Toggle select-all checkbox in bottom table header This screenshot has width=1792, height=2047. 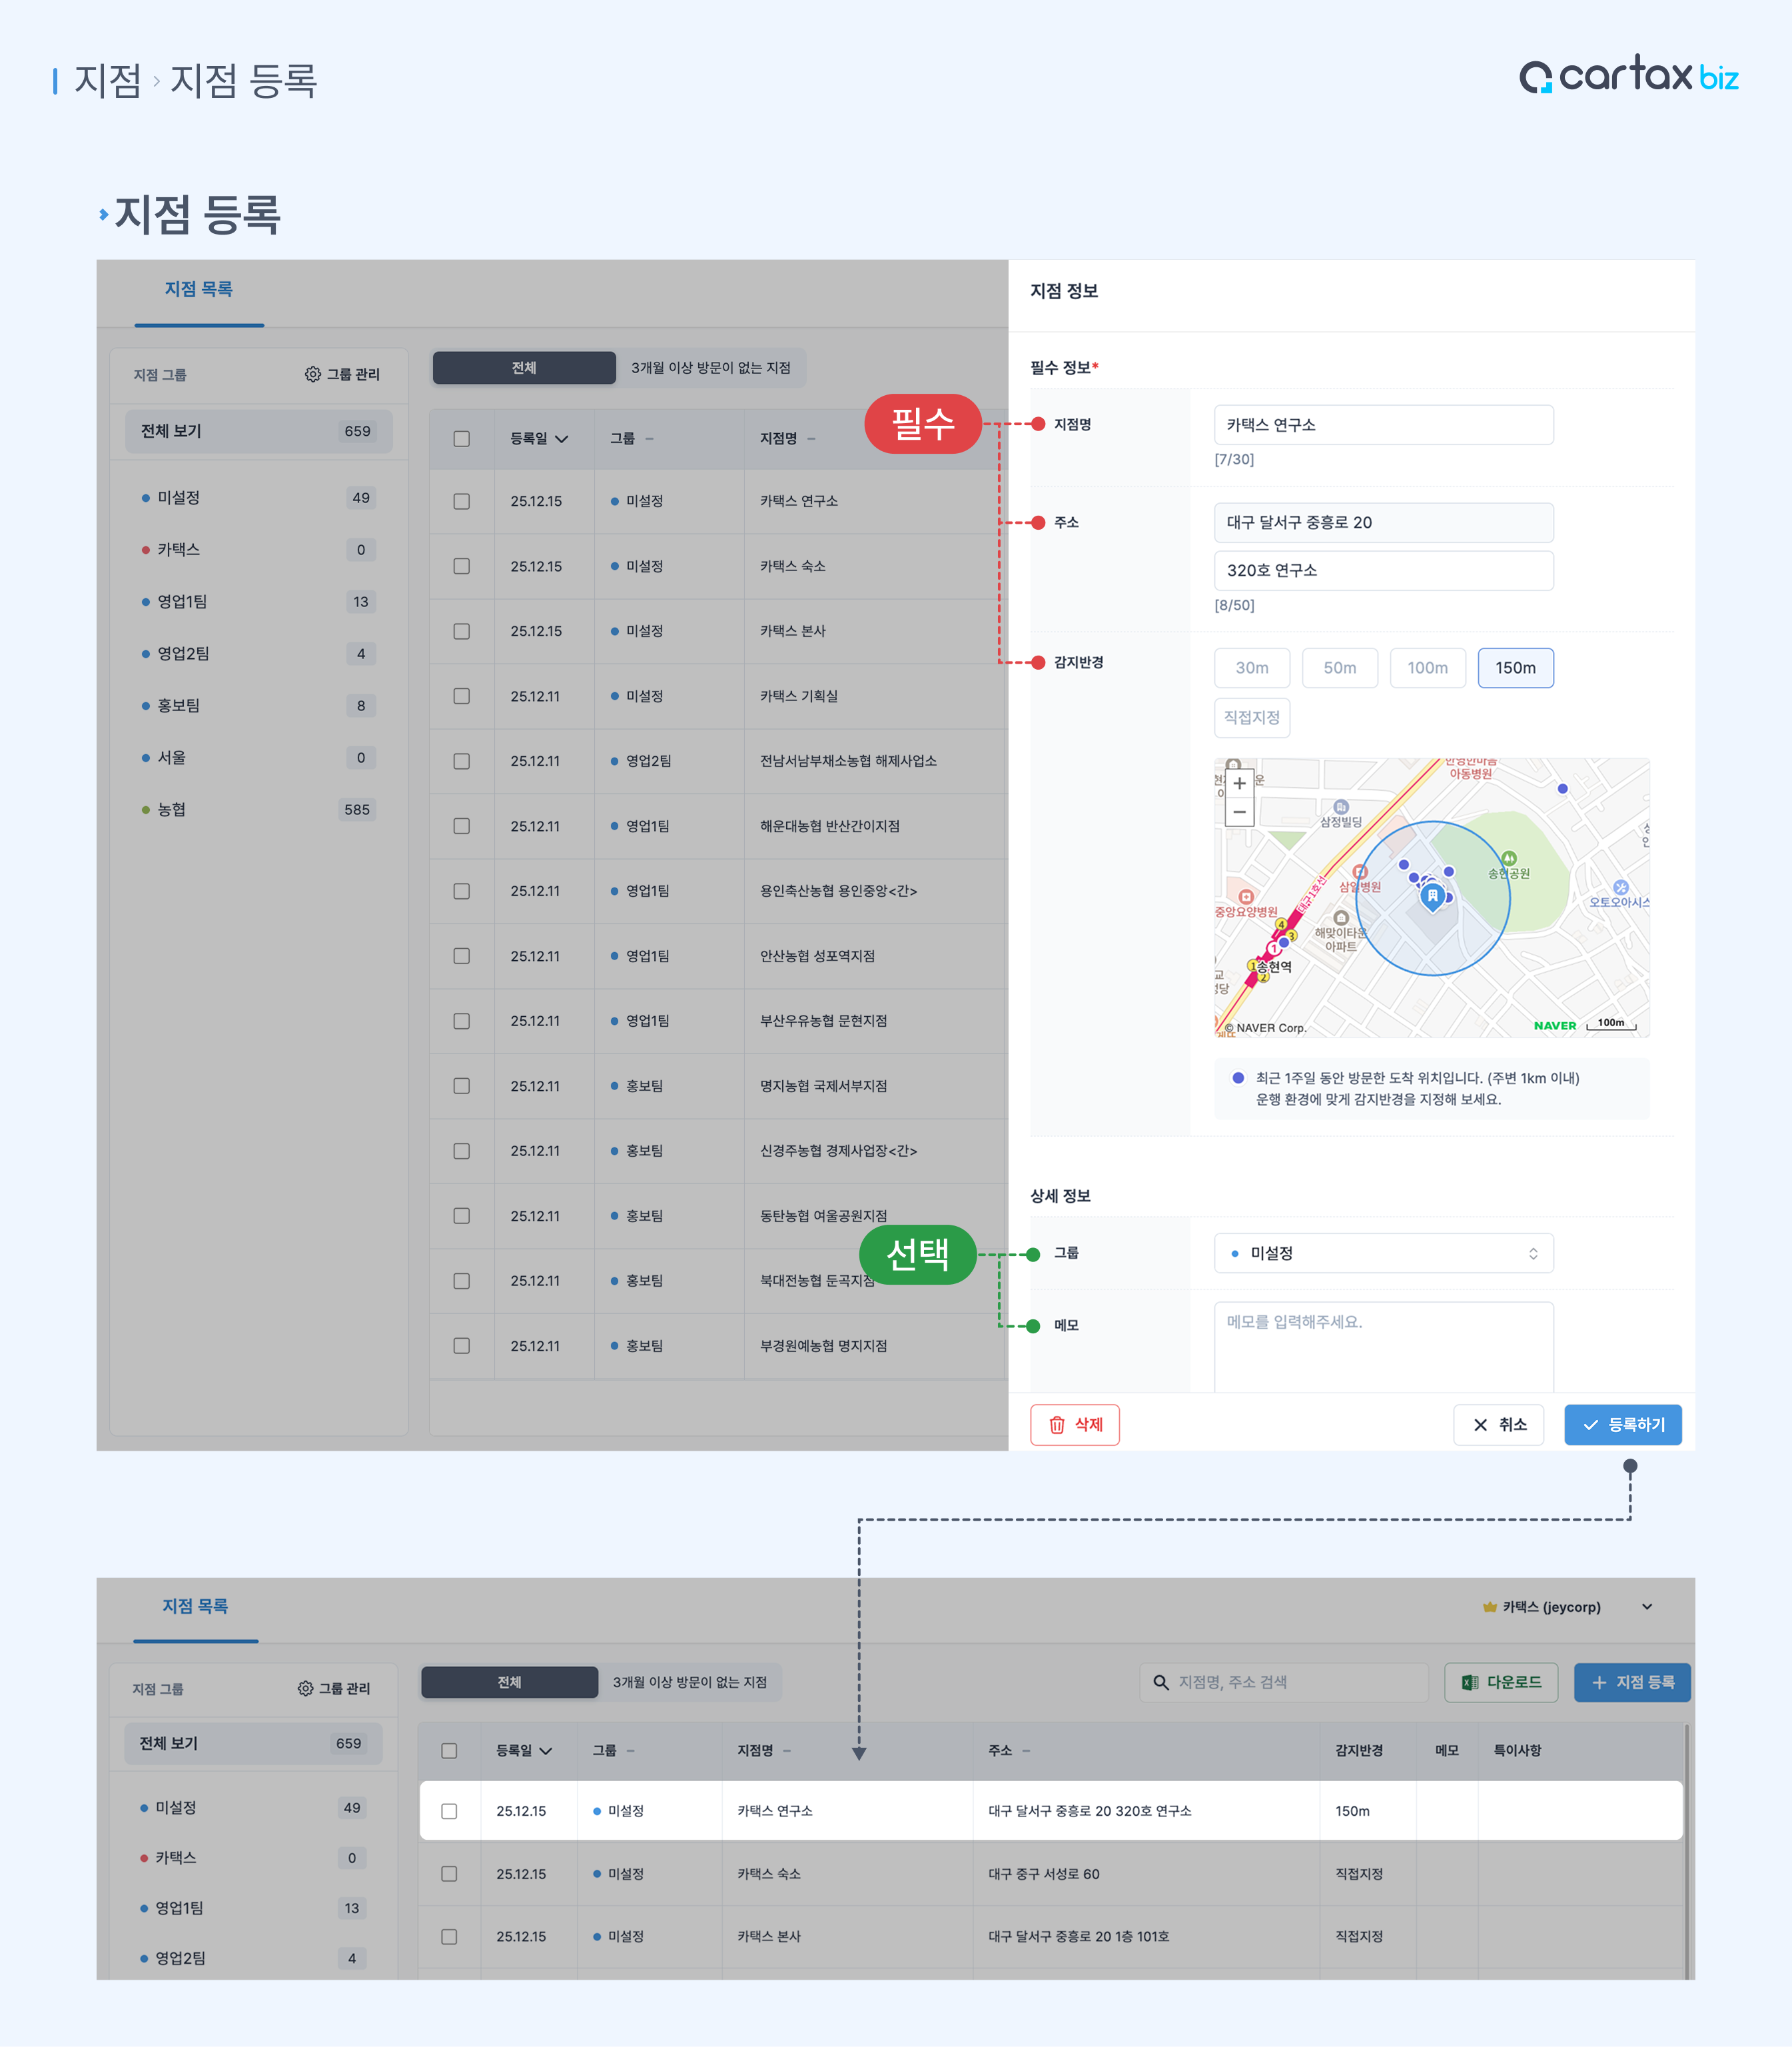[x=449, y=1750]
